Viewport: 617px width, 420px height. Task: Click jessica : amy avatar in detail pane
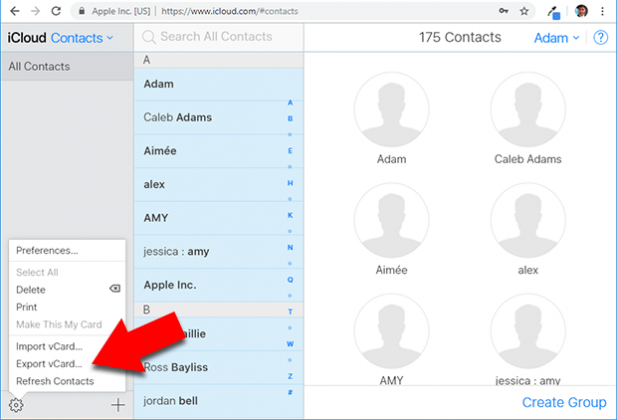(x=528, y=331)
